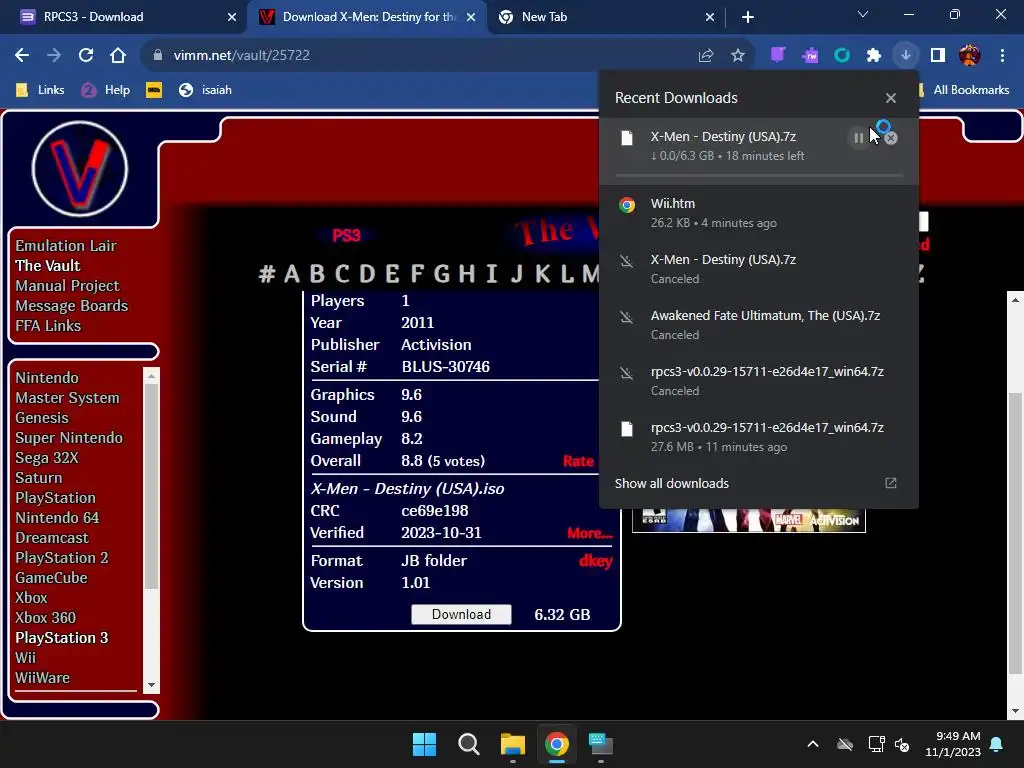The width and height of the screenshot is (1024, 768).
Task: Pause the X-Men Destiny download
Action: coord(858,138)
